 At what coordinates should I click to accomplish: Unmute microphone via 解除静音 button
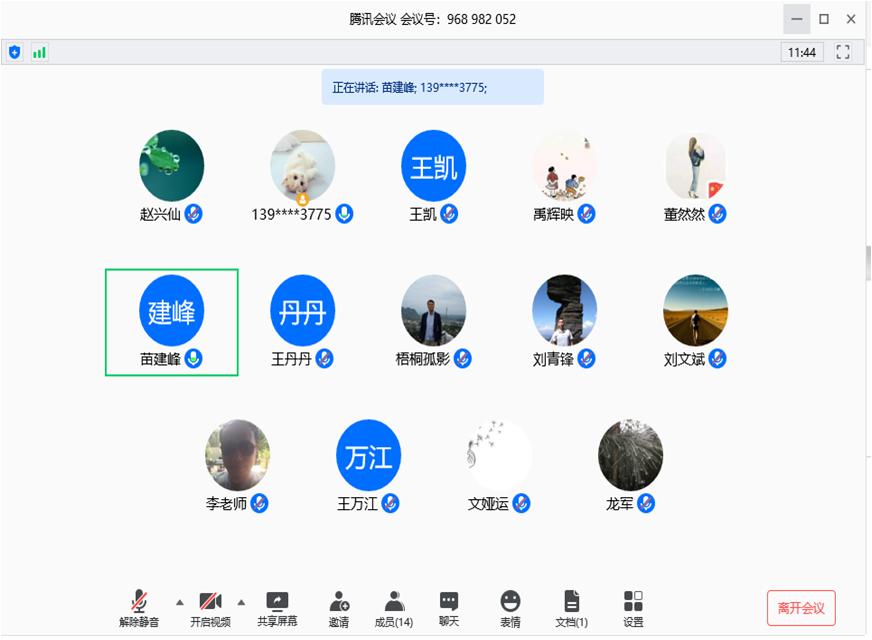coord(139,608)
